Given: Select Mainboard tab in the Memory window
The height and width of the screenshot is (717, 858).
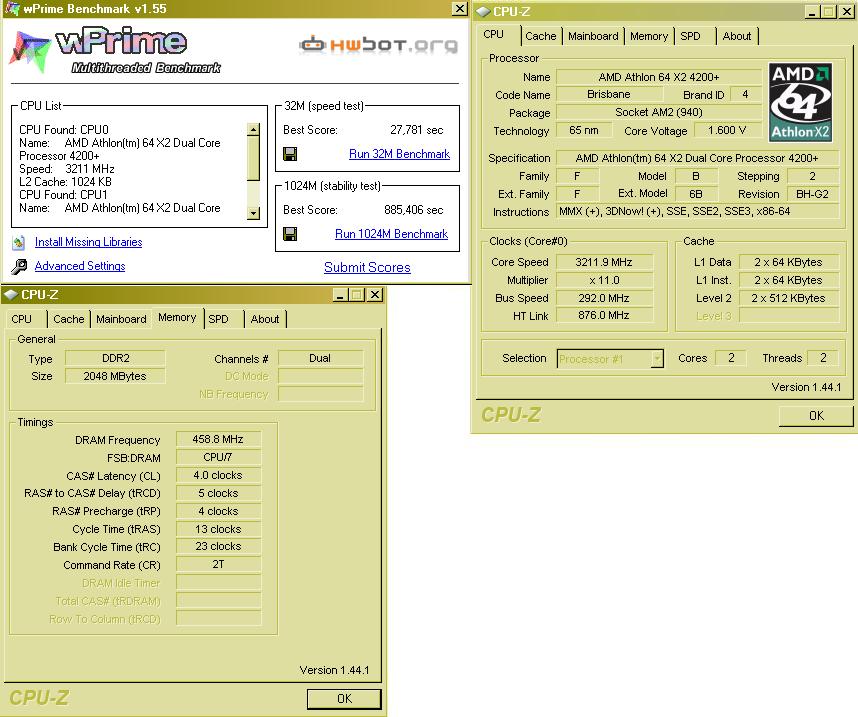Looking at the screenshot, I should click(x=121, y=319).
